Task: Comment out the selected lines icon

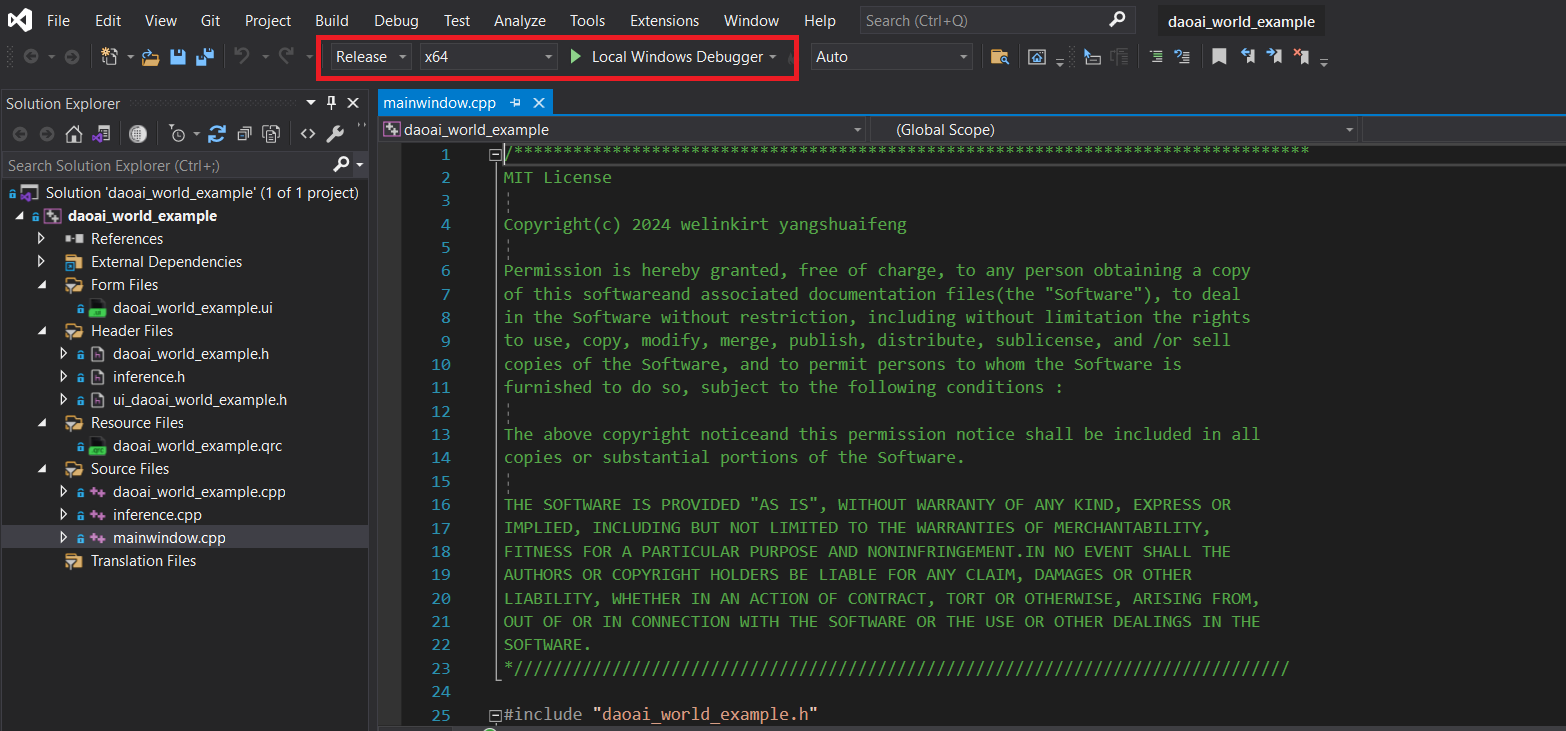Action: coord(1156,57)
